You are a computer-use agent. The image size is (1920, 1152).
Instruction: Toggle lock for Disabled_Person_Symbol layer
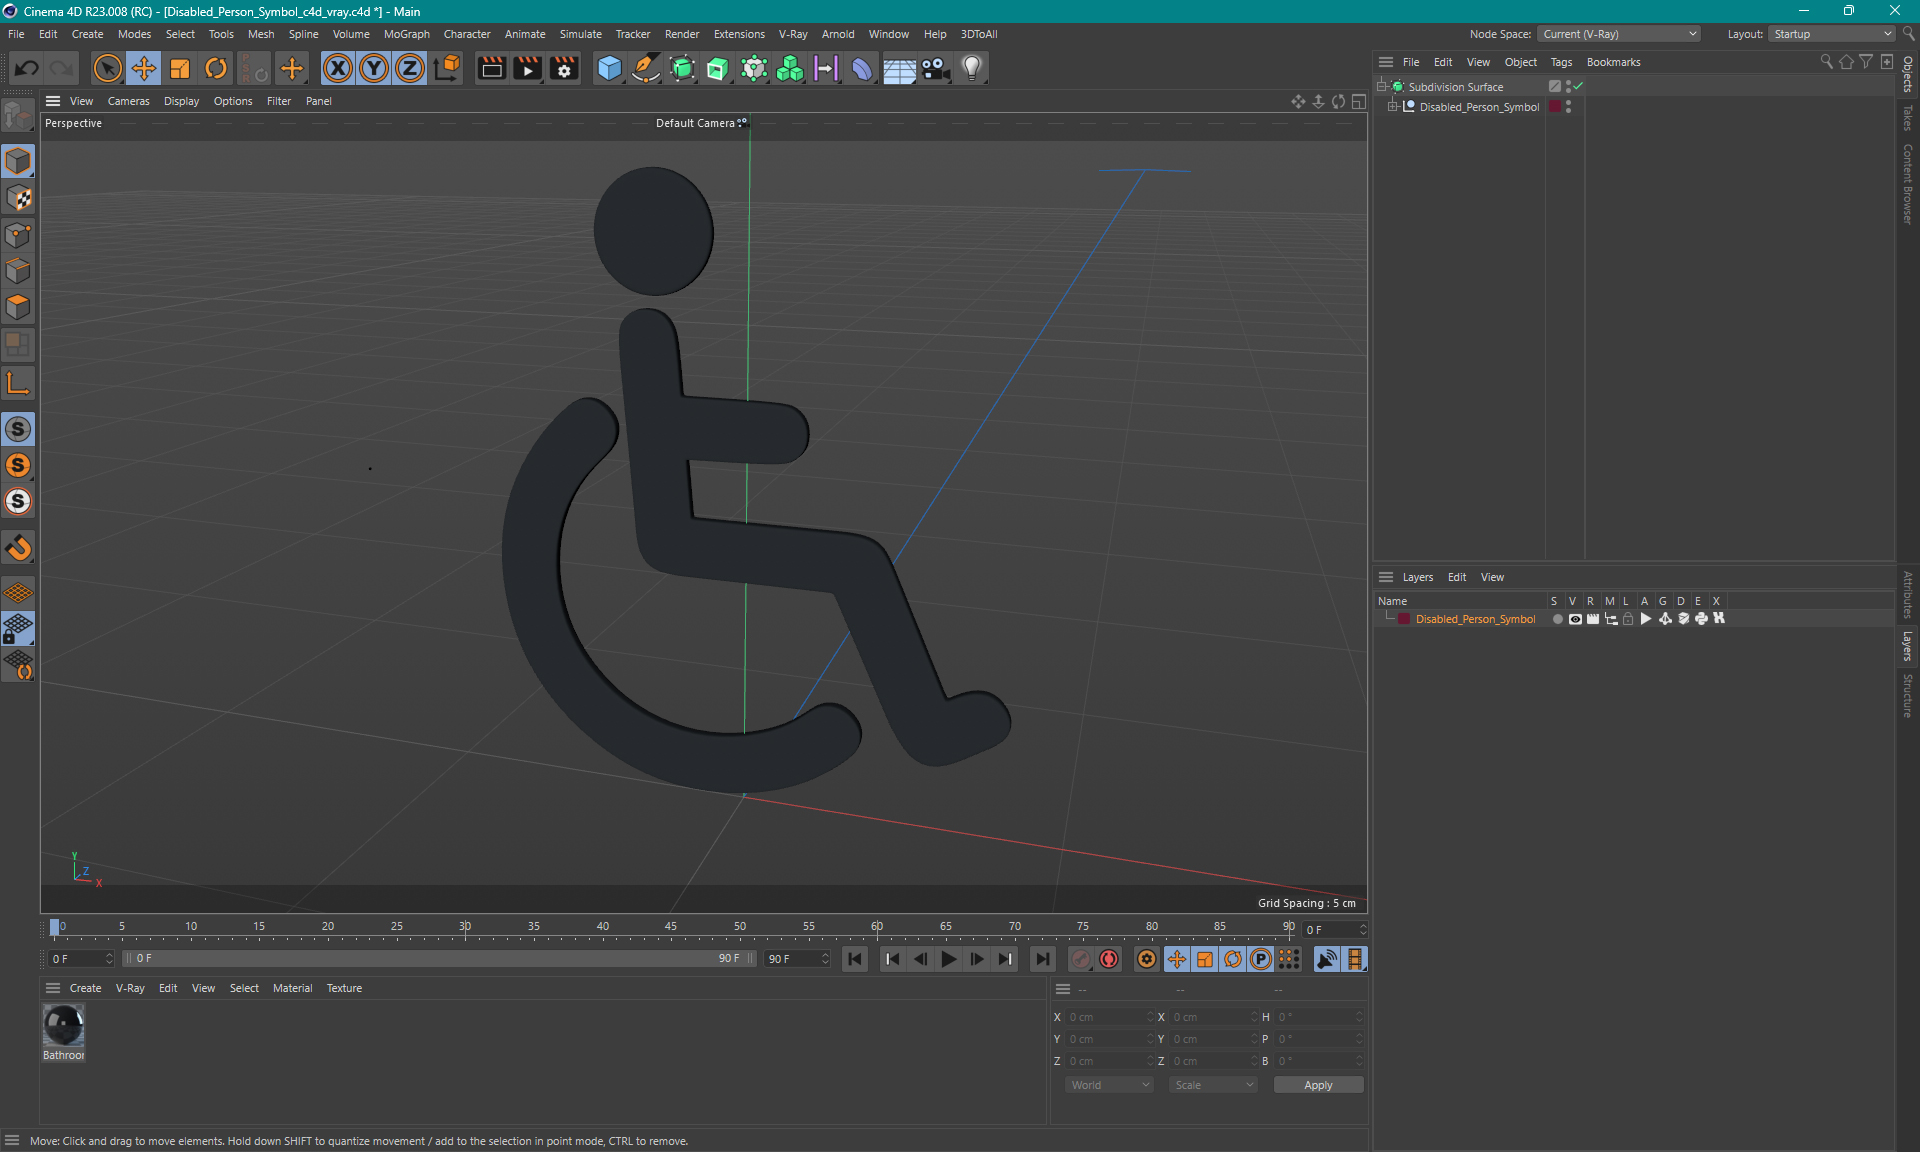[1628, 619]
